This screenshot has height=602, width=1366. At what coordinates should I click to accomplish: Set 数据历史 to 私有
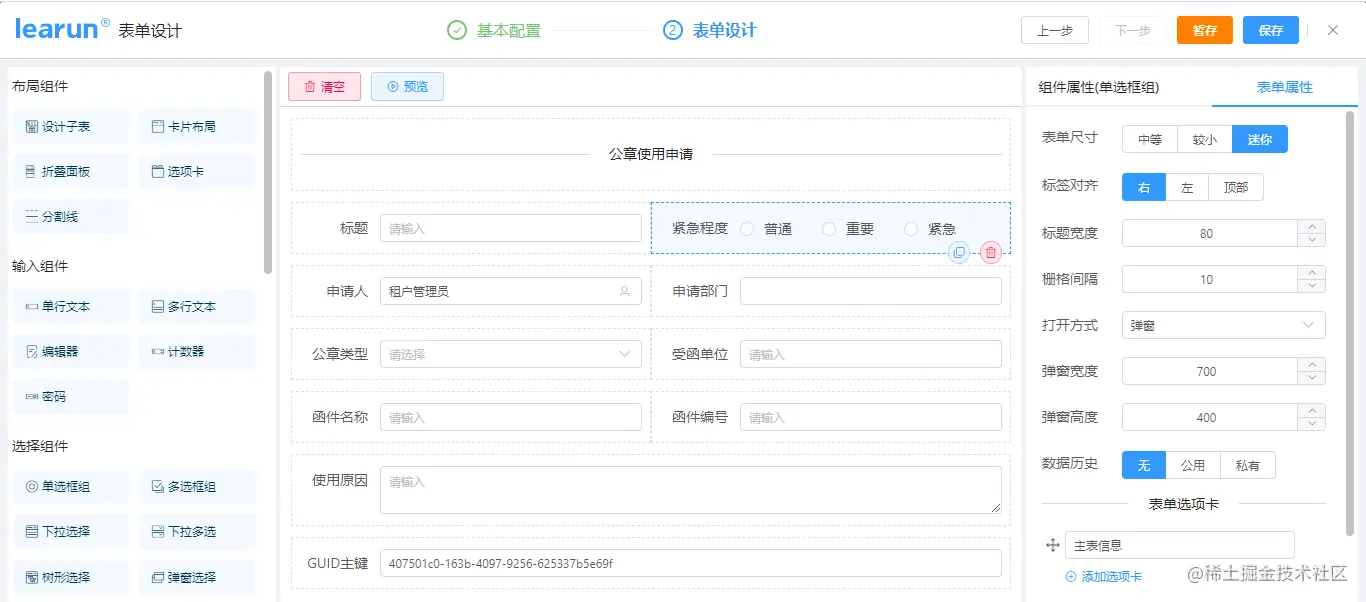pyautogui.click(x=1248, y=465)
